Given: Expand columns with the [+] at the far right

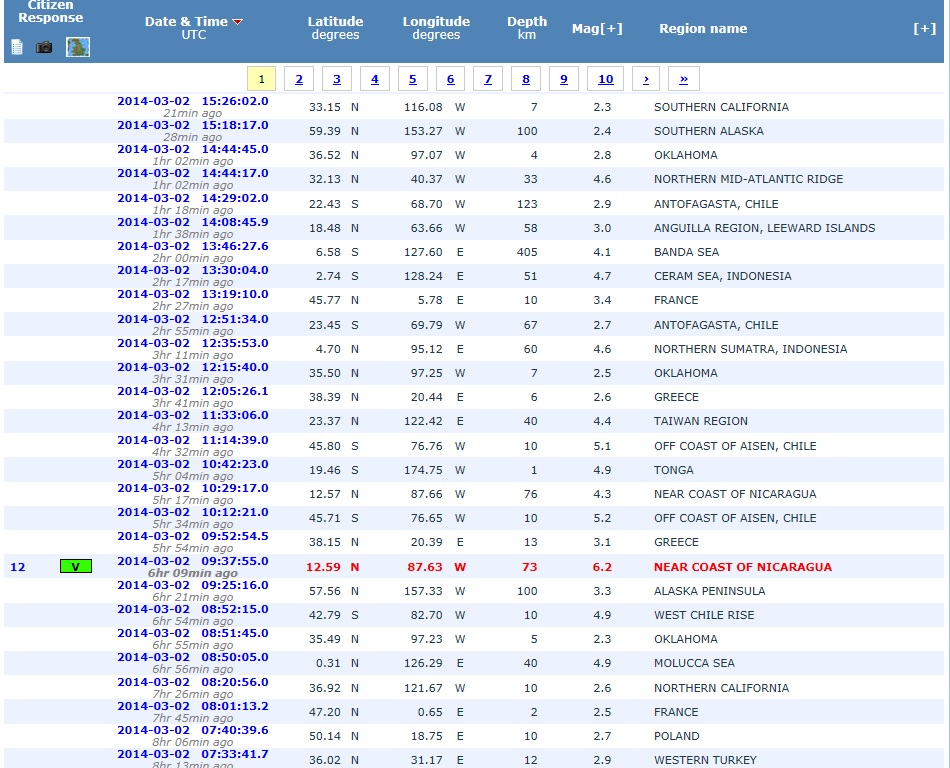Looking at the screenshot, I should click(925, 28).
